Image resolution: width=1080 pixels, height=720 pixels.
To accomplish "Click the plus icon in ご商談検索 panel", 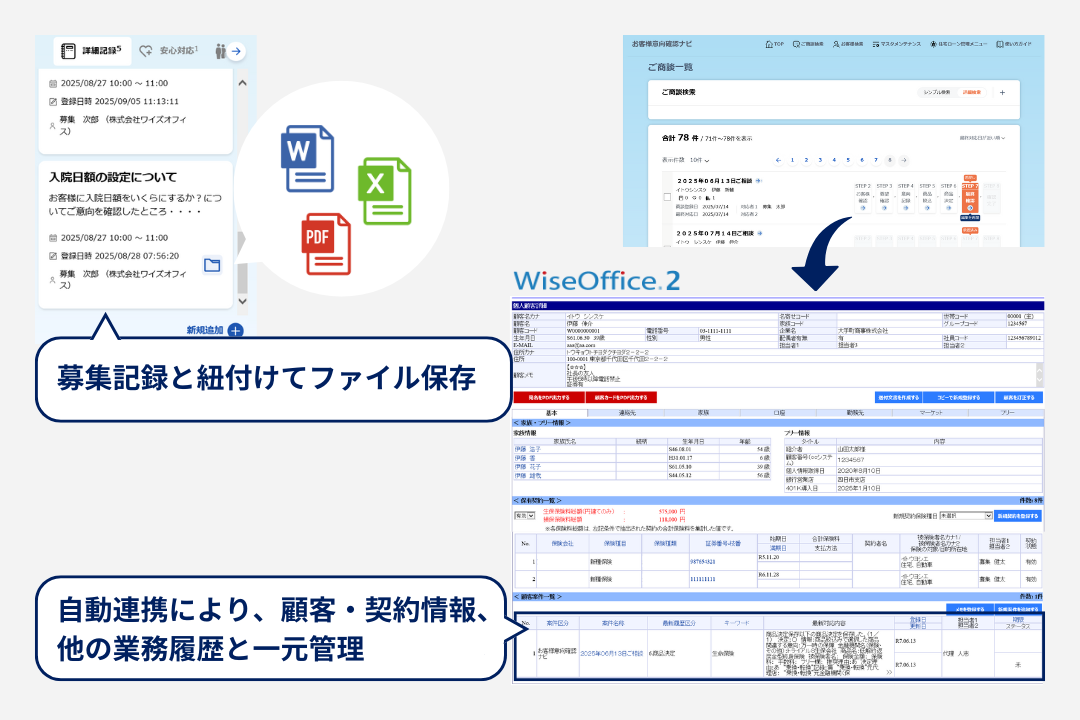I will 1002,92.
